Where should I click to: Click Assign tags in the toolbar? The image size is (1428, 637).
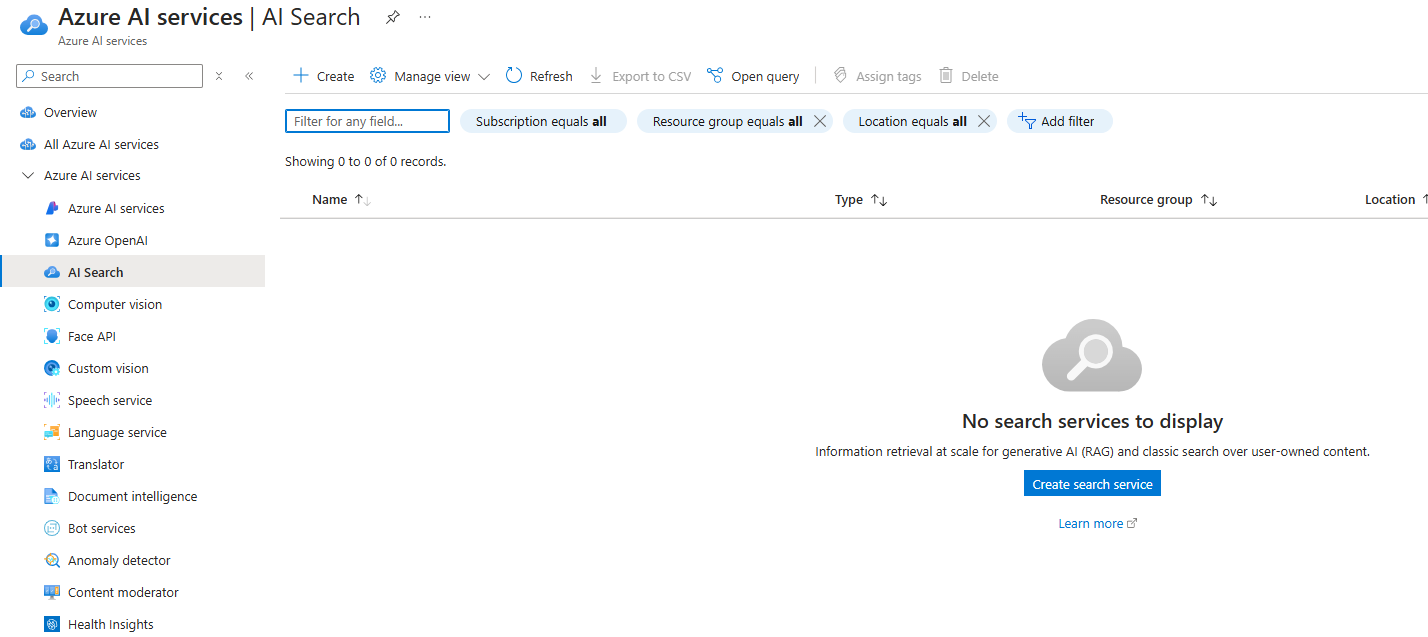click(877, 76)
